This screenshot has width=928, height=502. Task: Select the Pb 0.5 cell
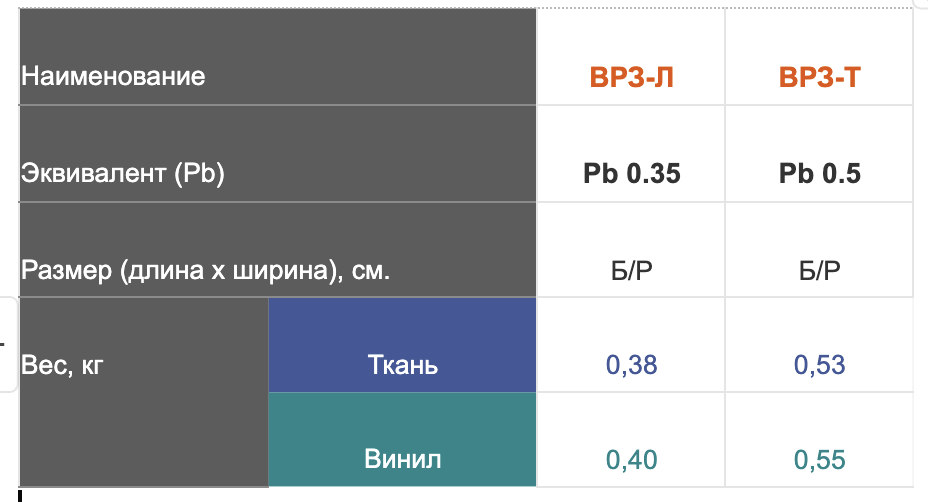point(819,174)
